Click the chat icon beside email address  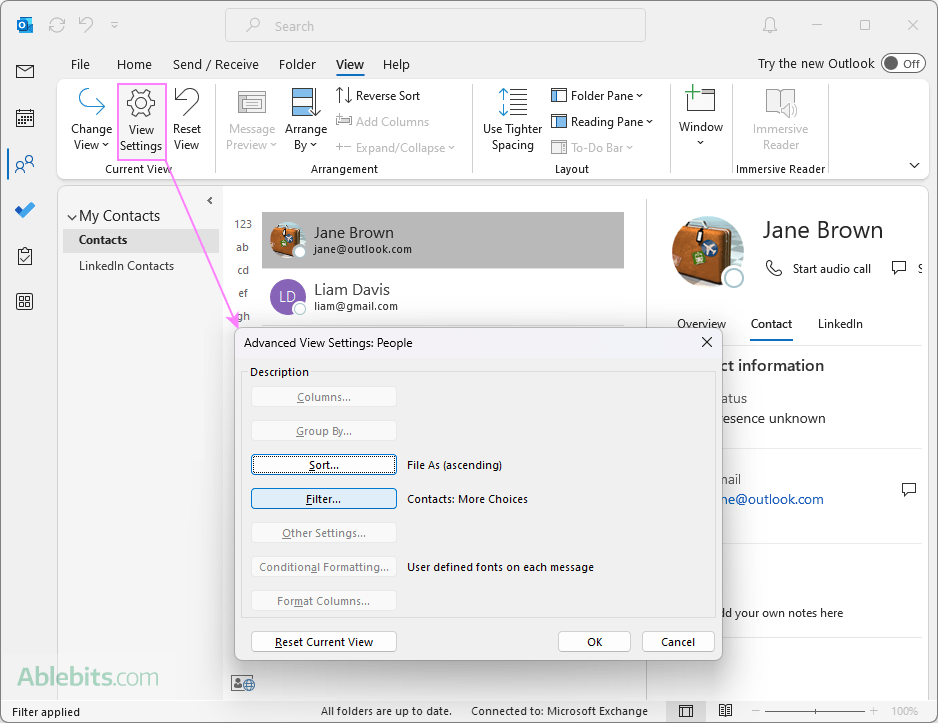(x=909, y=489)
